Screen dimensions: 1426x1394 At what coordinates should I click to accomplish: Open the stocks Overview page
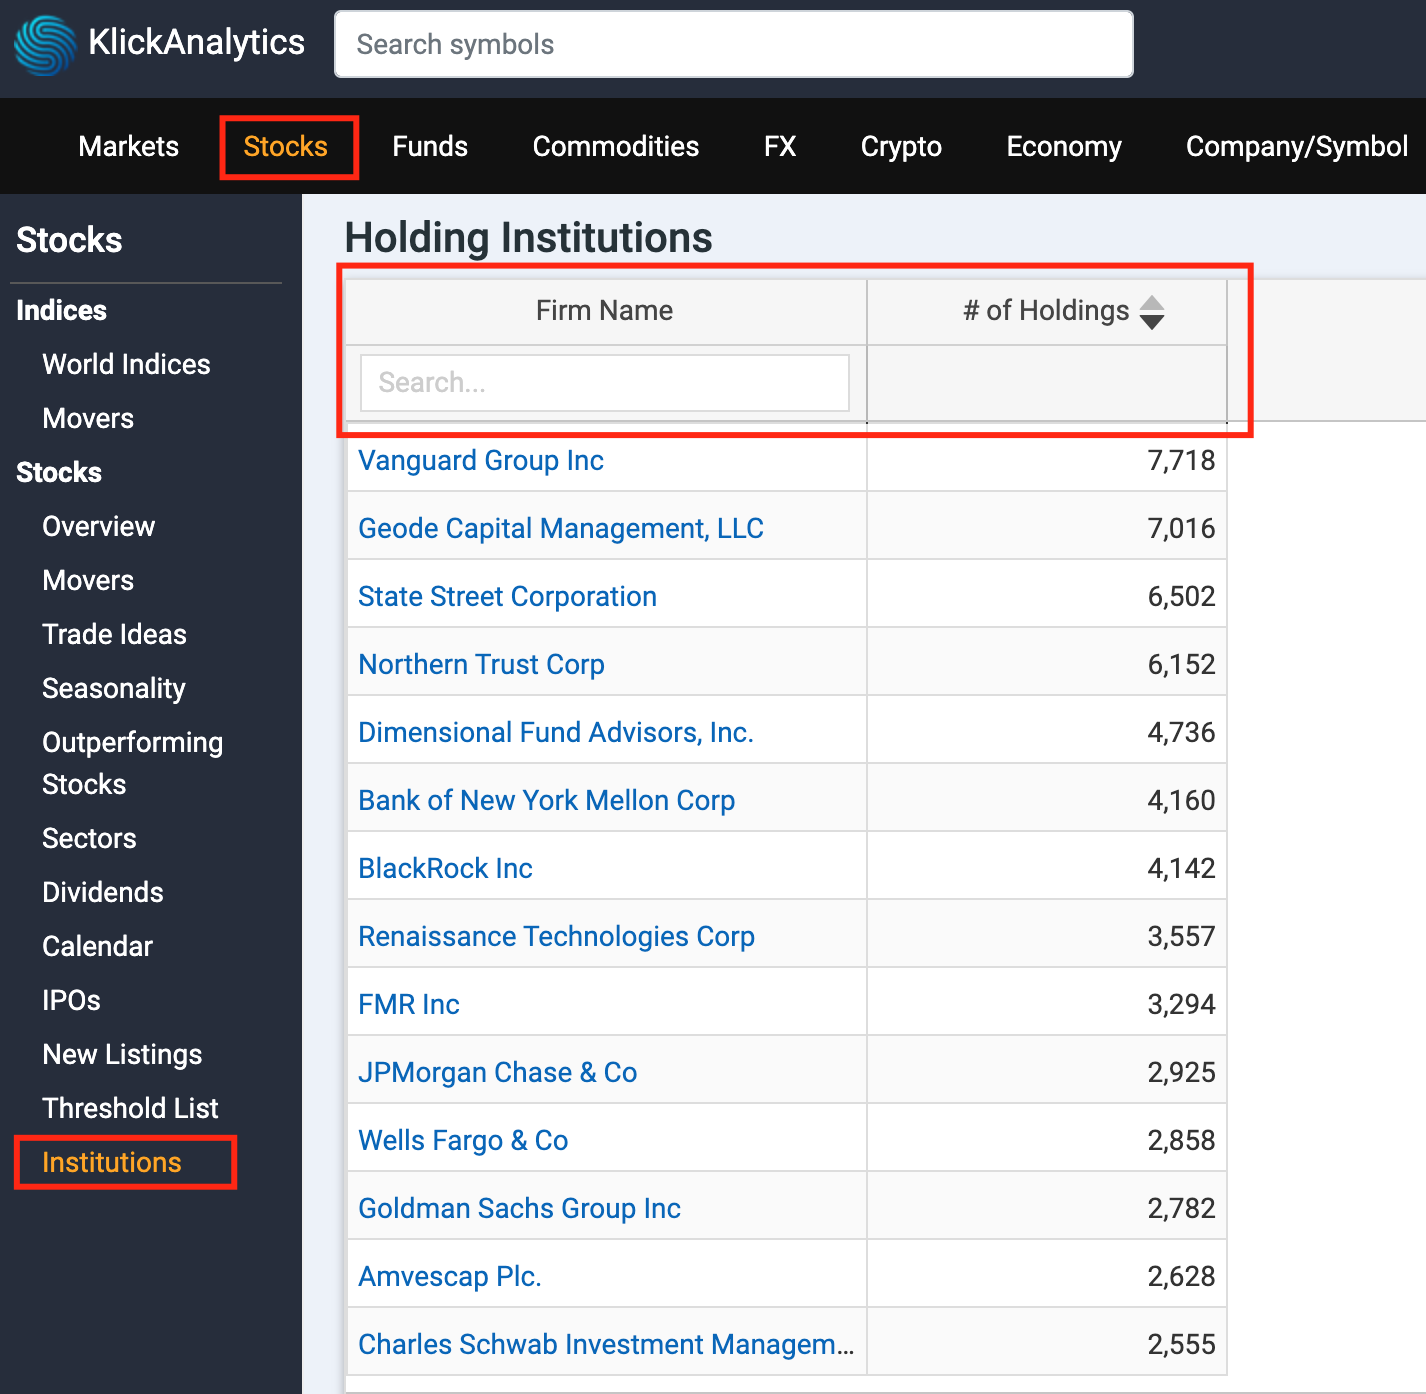(98, 526)
